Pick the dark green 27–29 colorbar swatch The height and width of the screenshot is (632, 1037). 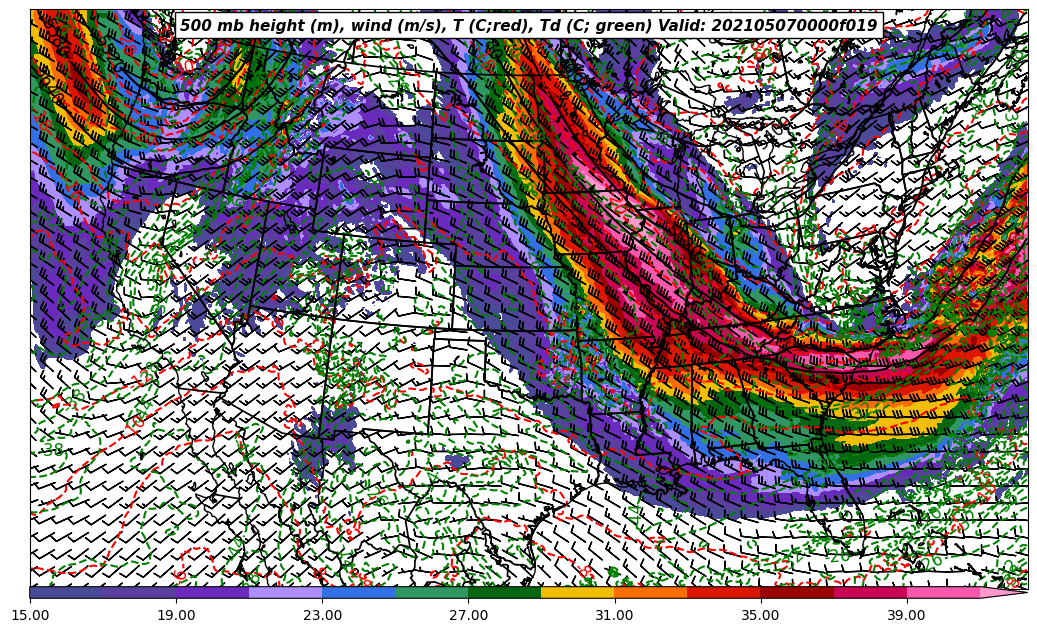pos(504,592)
